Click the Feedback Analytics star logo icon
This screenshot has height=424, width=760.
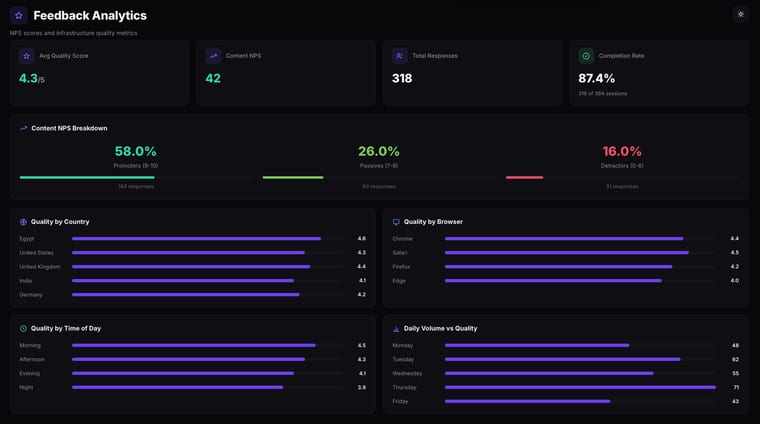[18, 16]
